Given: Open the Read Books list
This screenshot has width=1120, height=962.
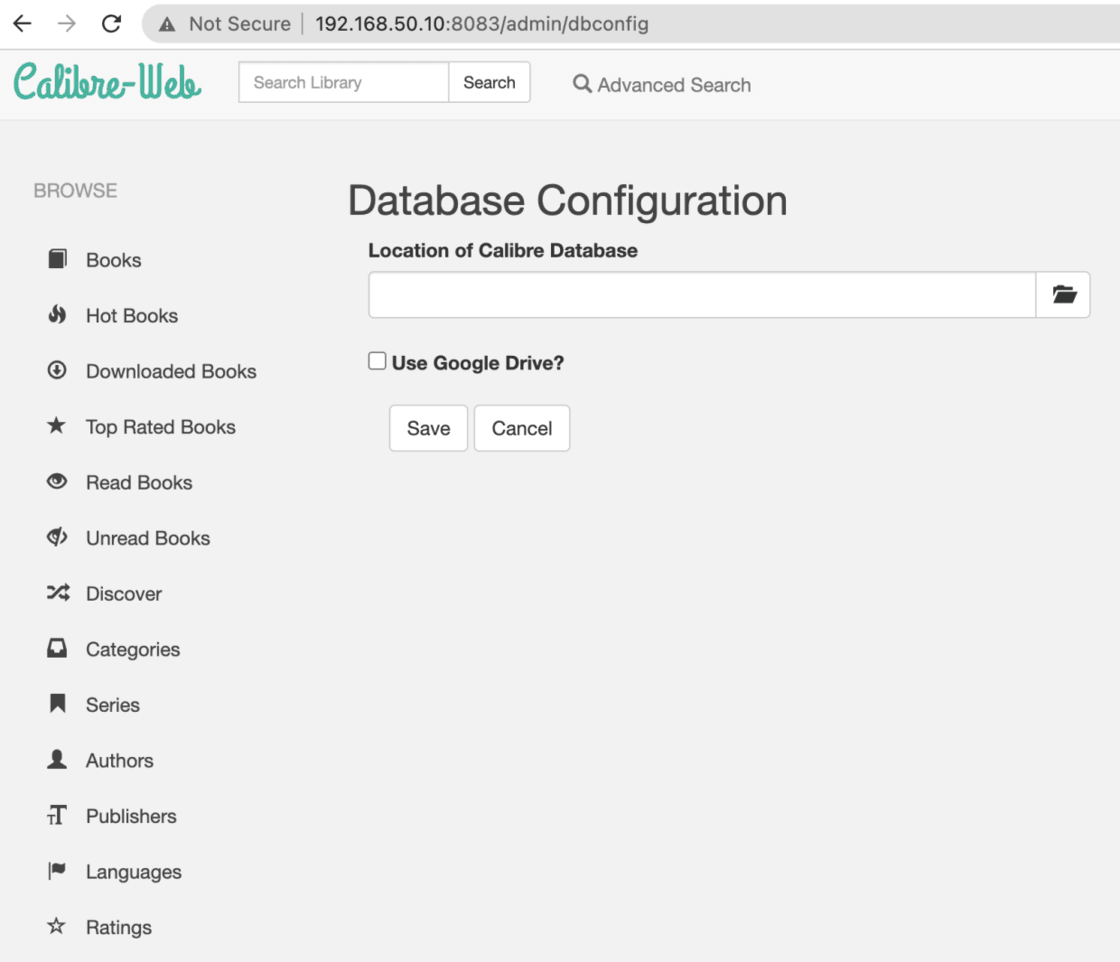Looking at the screenshot, I should pos(138,483).
